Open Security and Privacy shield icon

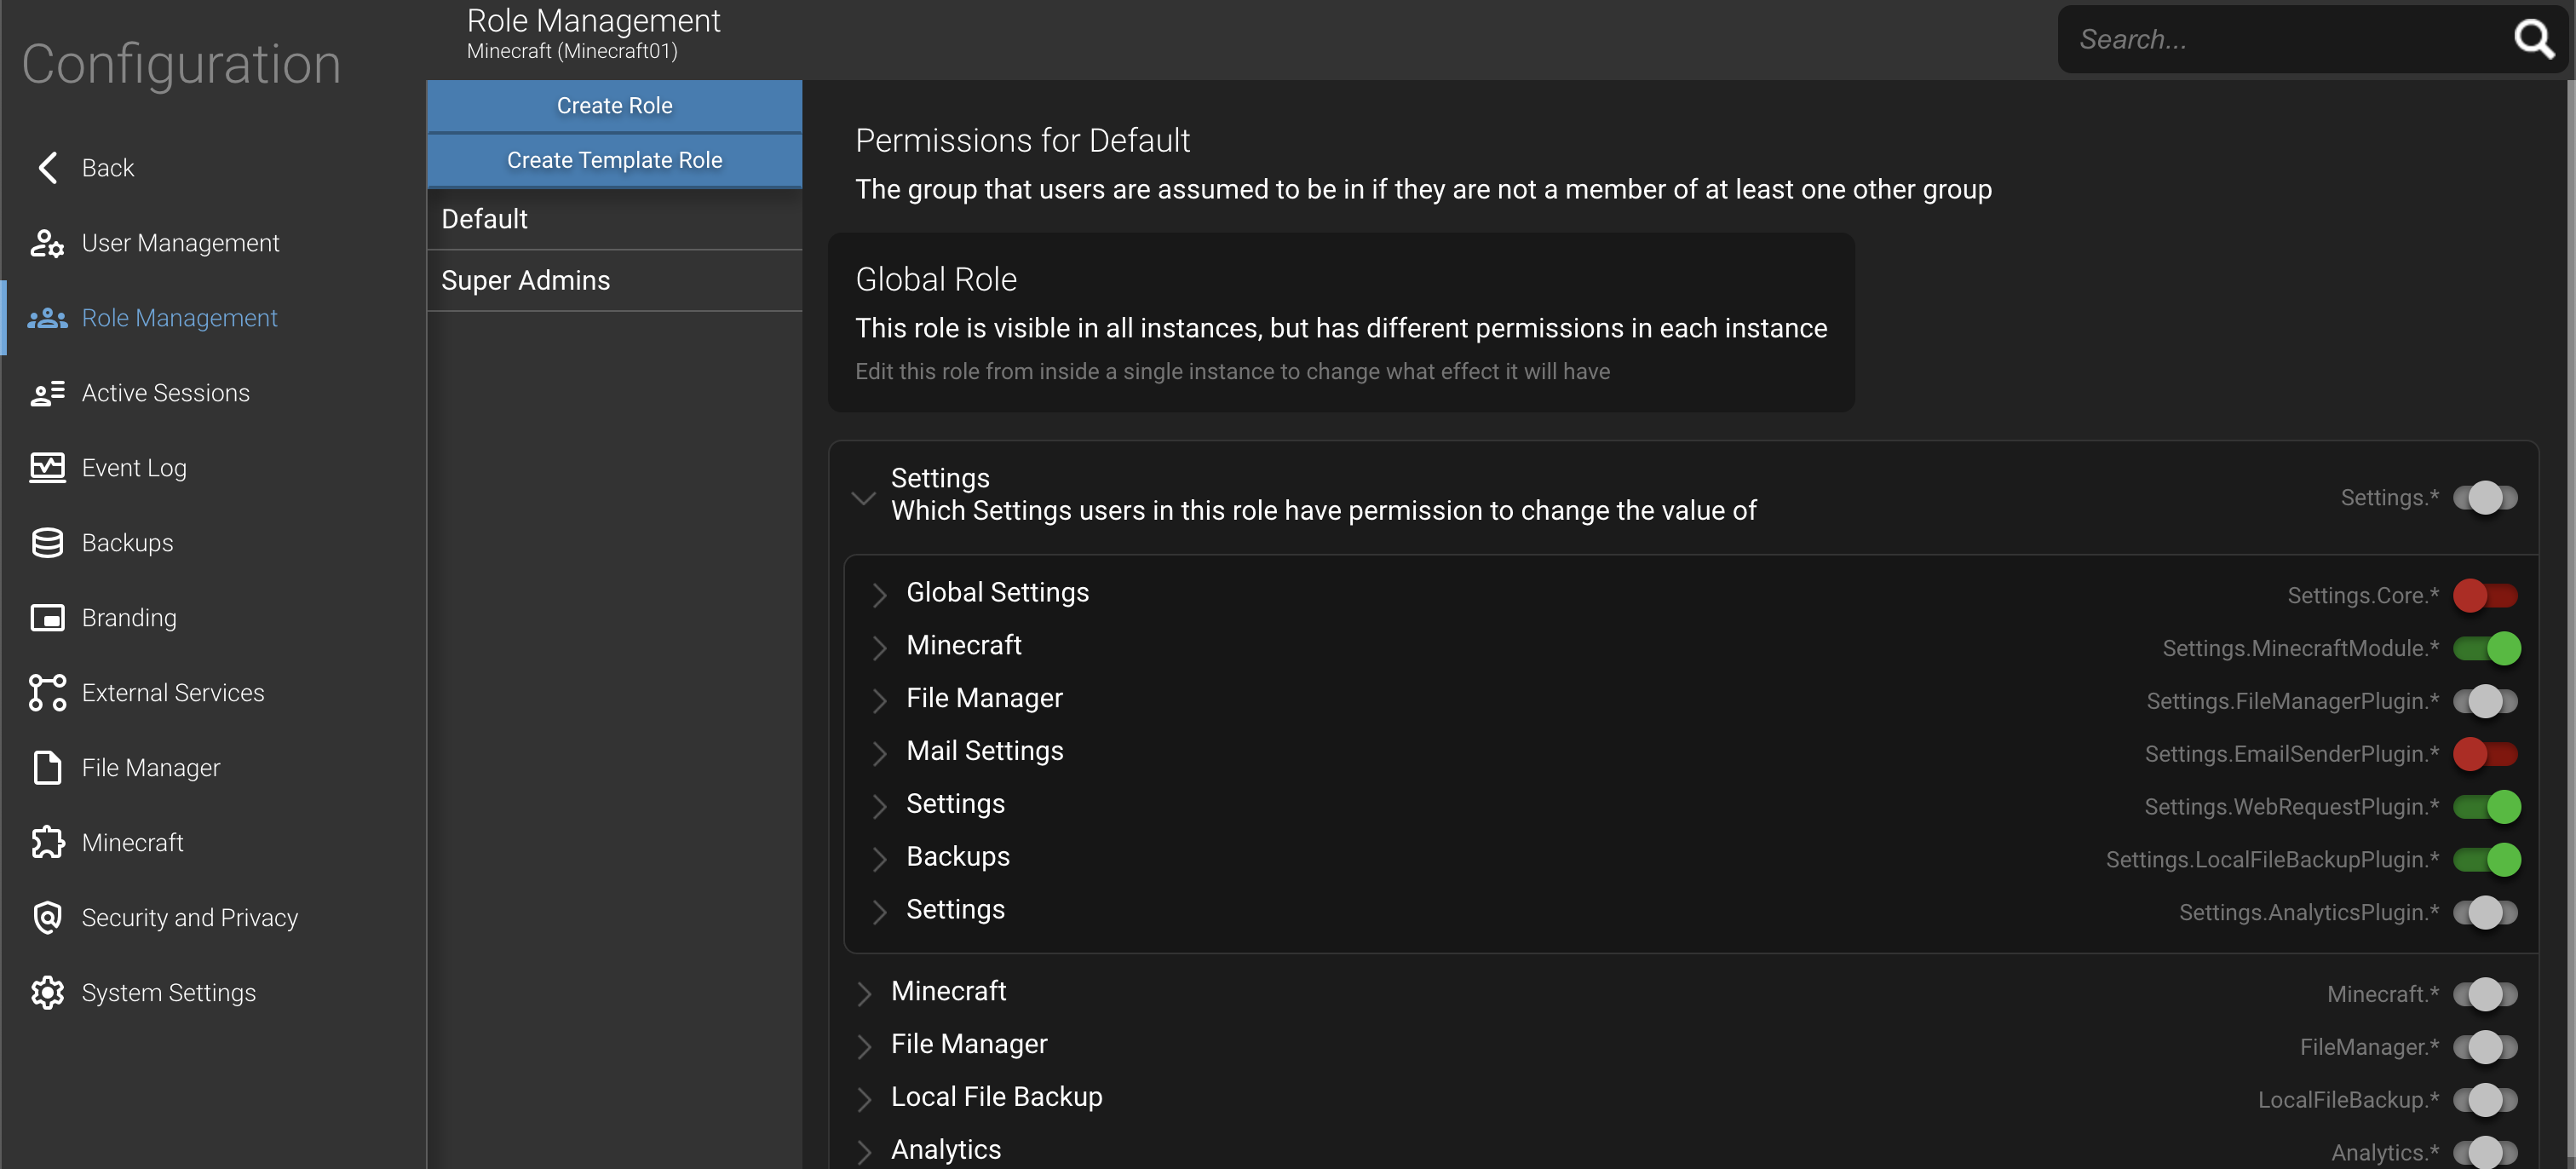47,918
